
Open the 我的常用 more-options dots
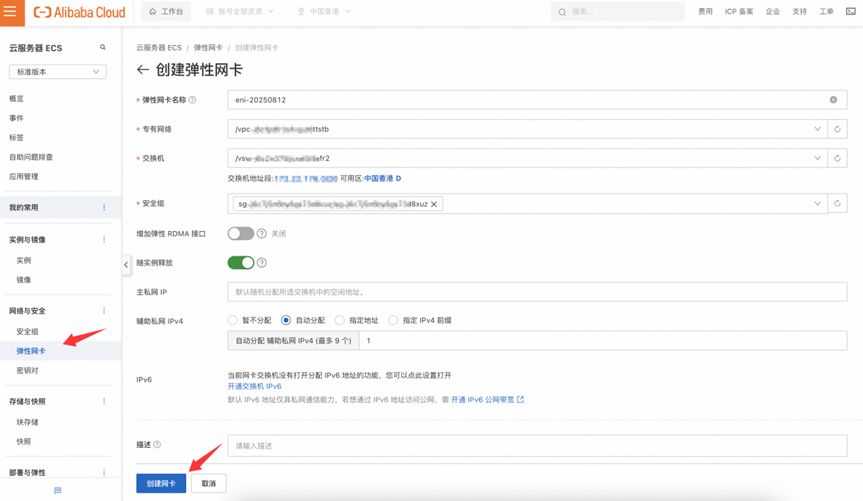click(104, 208)
